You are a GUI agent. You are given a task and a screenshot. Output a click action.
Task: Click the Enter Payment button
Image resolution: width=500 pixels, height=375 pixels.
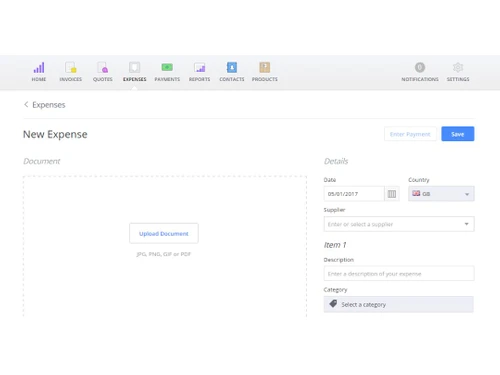click(x=410, y=134)
